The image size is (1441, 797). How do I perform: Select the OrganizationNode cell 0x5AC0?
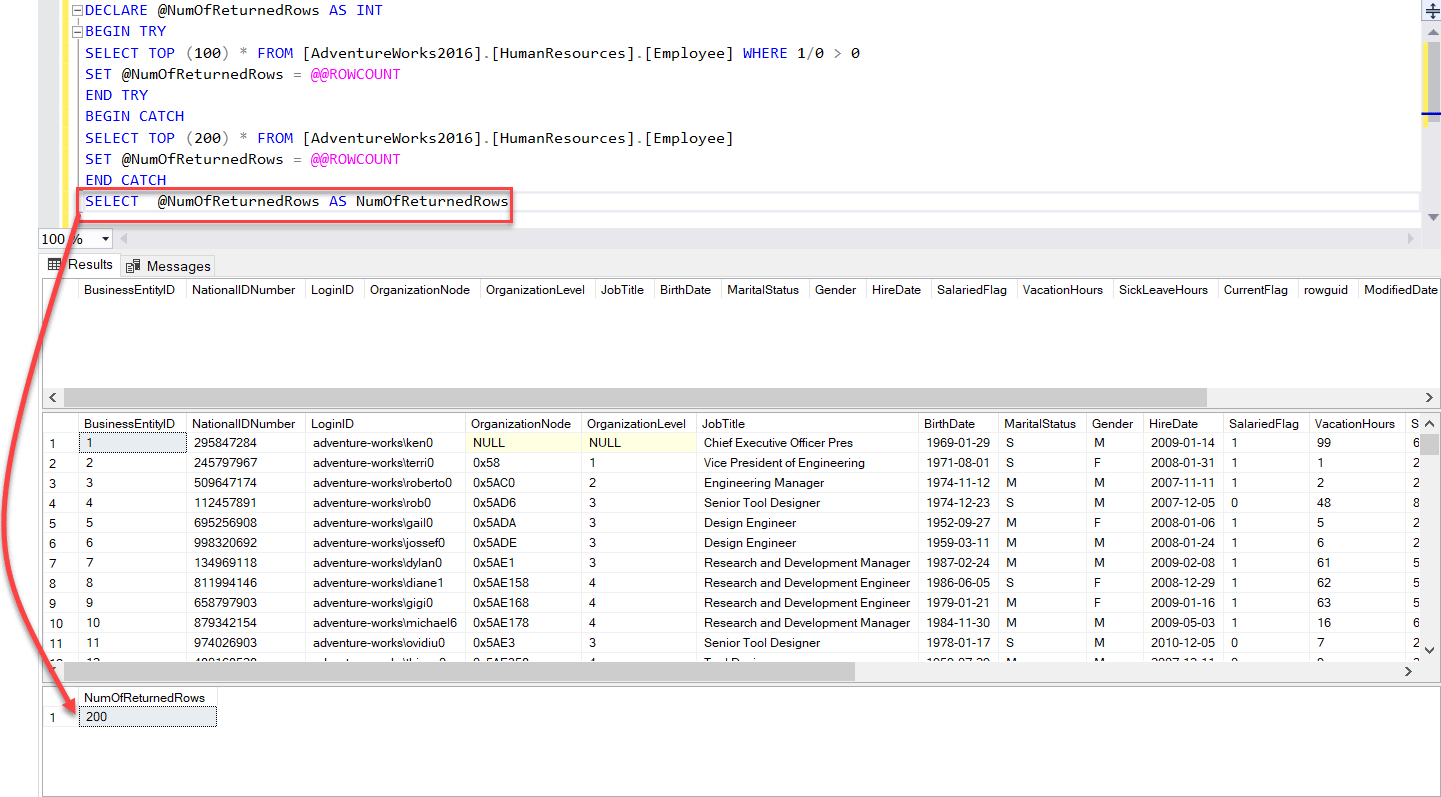click(x=523, y=483)
